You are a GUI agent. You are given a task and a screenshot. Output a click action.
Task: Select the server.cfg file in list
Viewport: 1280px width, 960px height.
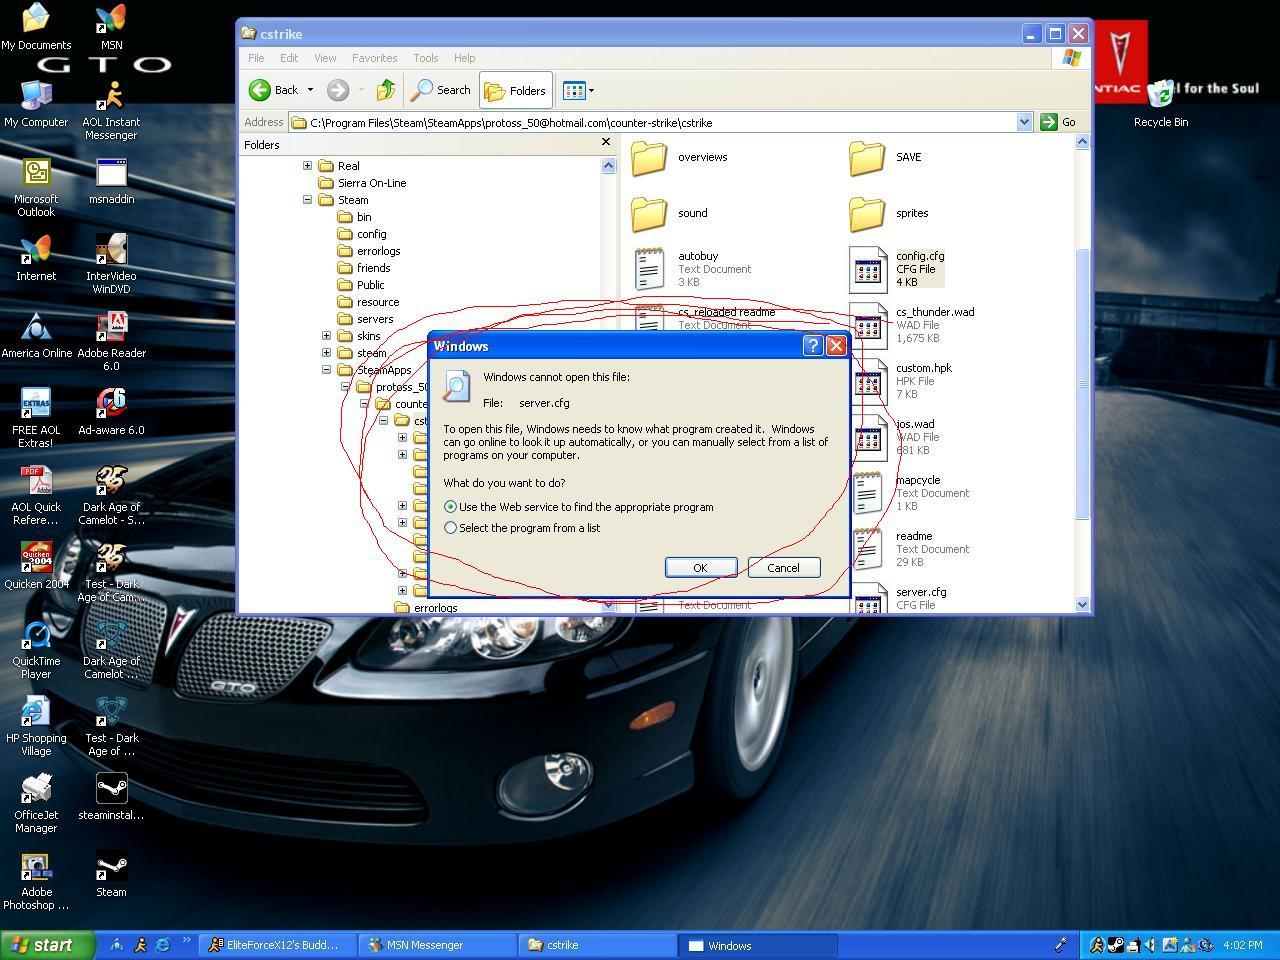click(898, 598)
